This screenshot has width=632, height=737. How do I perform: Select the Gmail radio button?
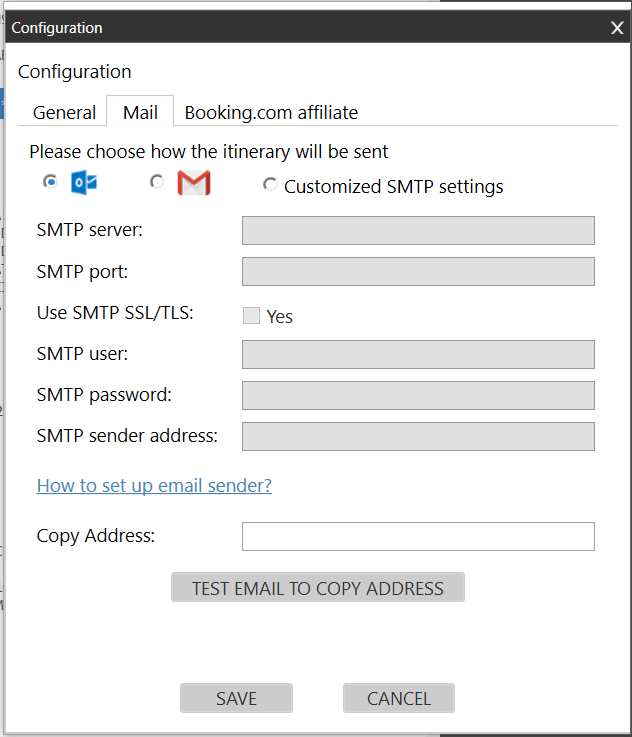[156, 182]
